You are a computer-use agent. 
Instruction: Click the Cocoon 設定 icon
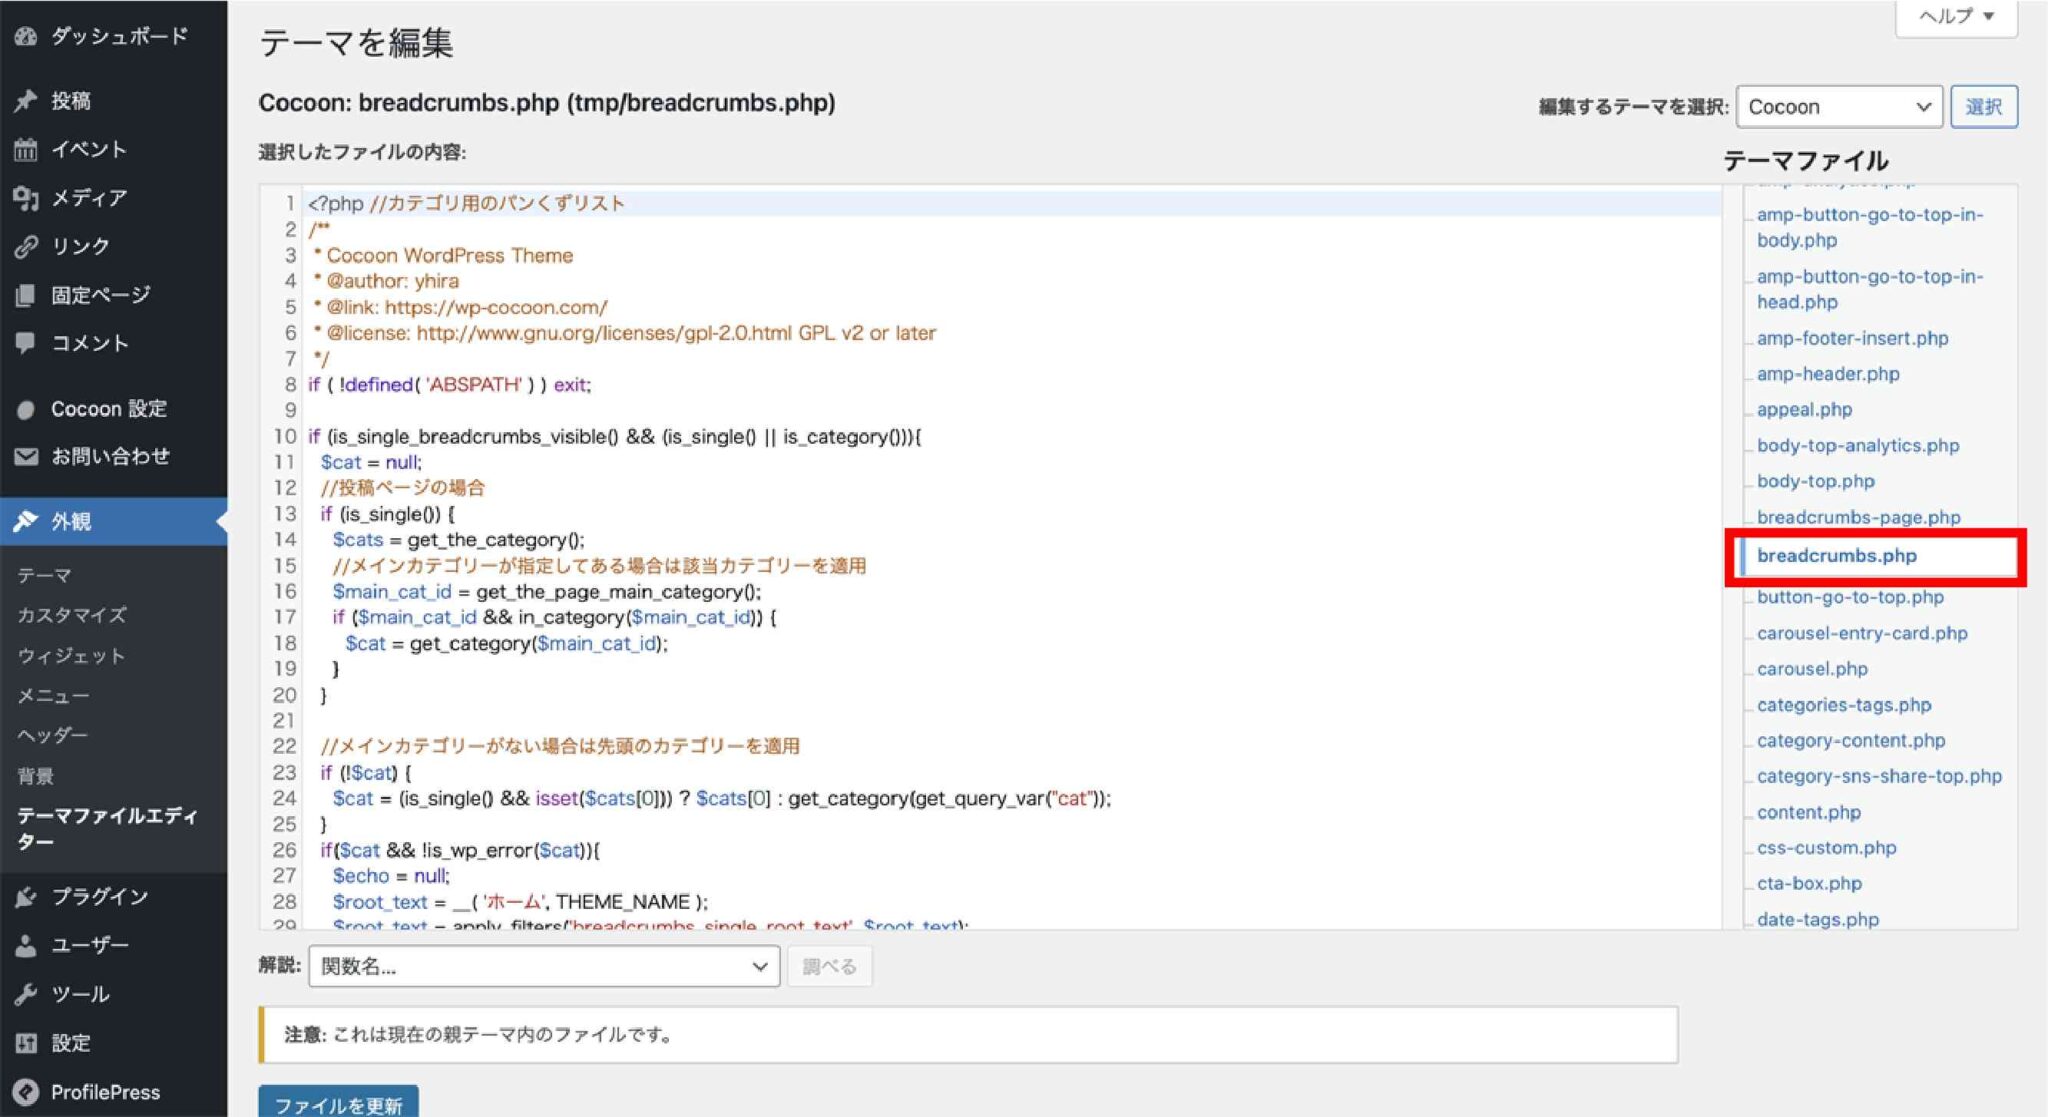pos(27,408)
